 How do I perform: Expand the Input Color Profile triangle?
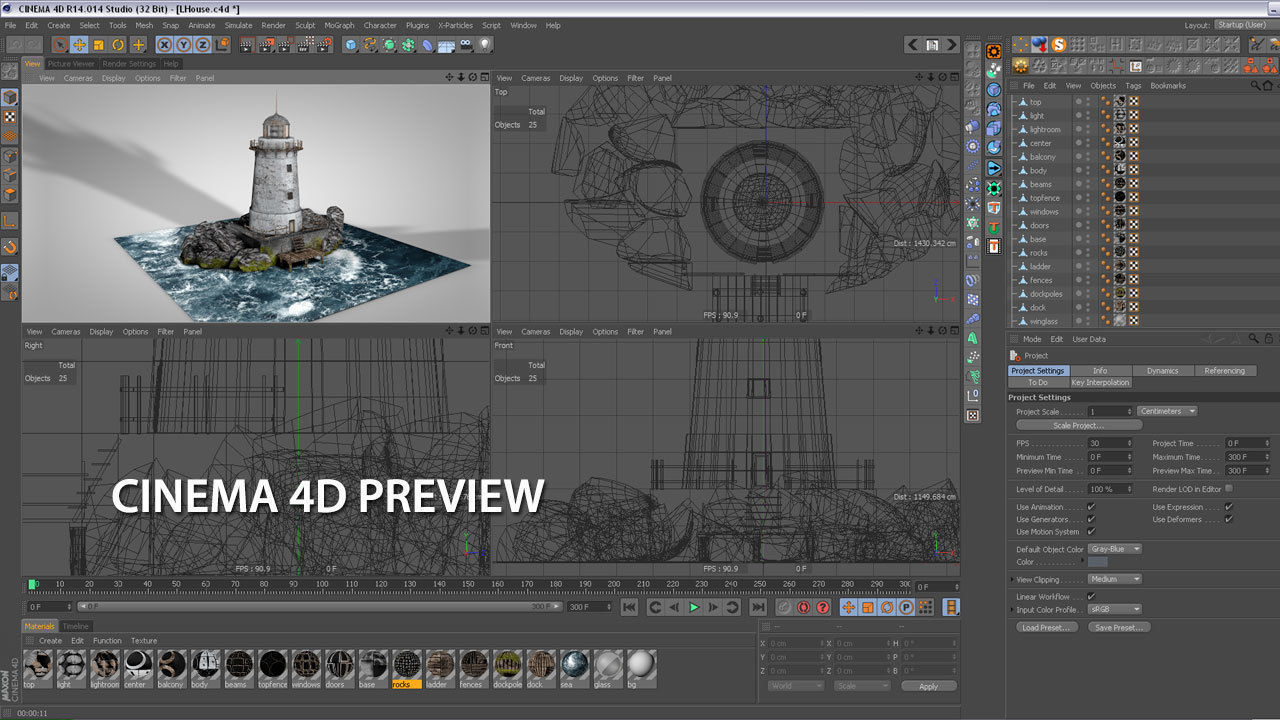coord(1012,609)
